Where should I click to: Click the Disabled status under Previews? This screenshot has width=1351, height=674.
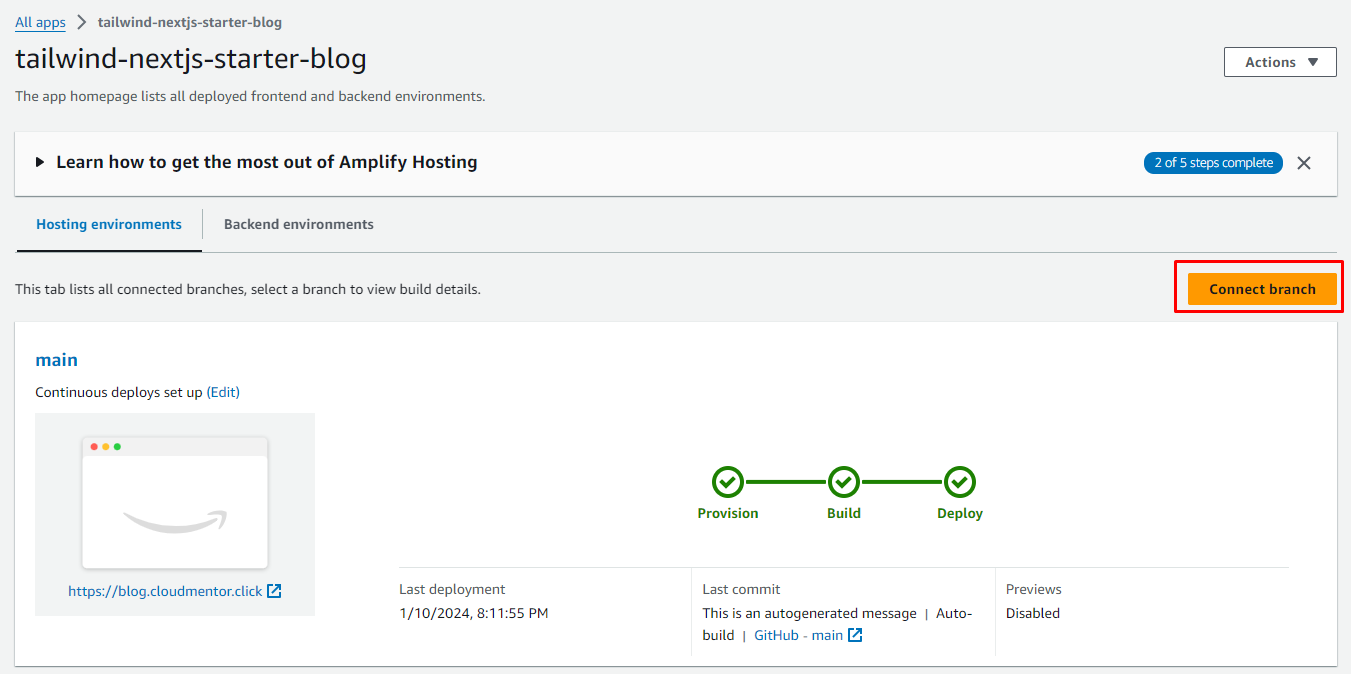click(1032, 613)
